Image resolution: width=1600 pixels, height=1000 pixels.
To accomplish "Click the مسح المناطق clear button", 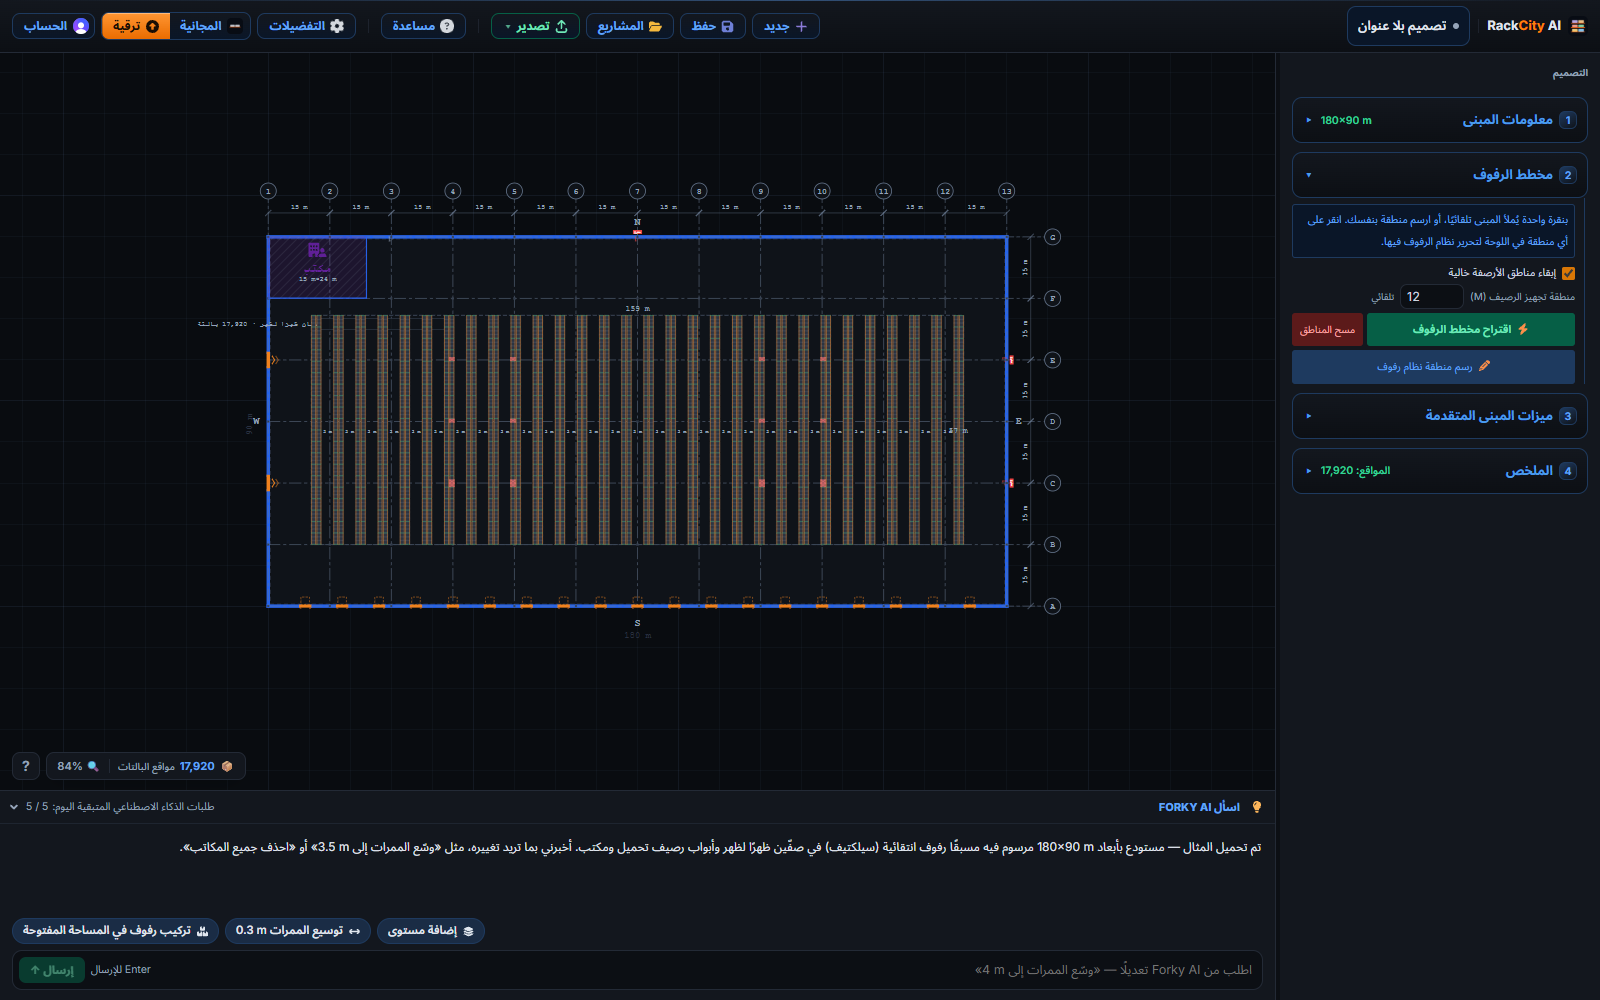I will (x=1327, y=330).
